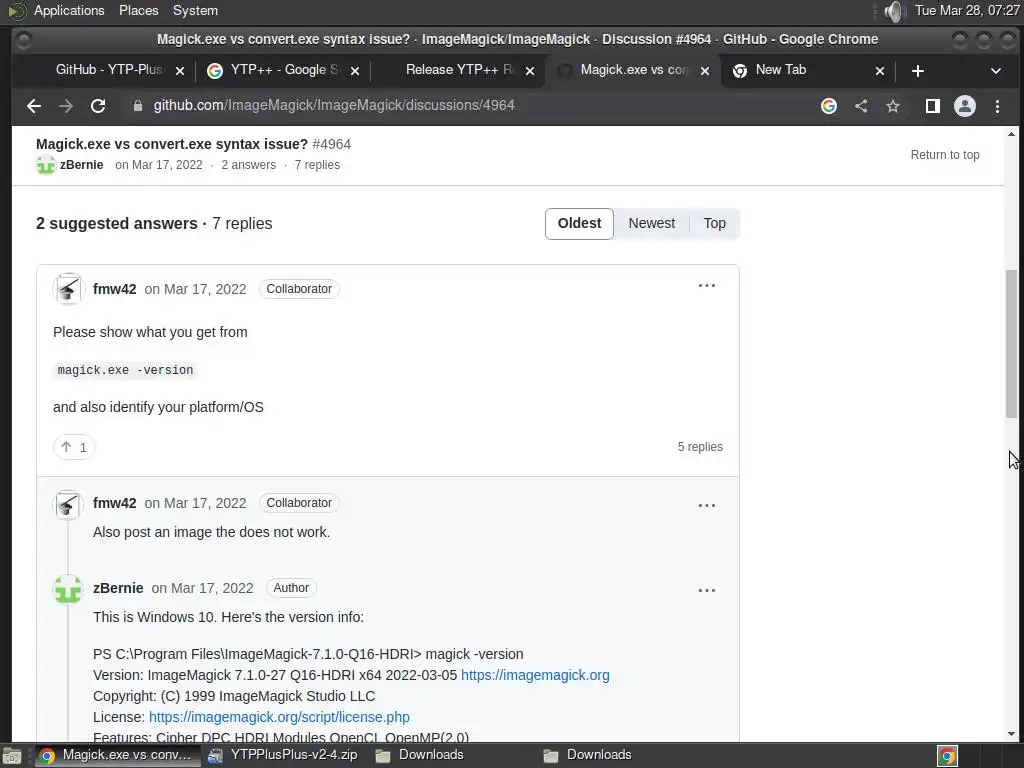Viewport: 1024px width, 768px height.
Task: Open the System menu
Action: 195,10
